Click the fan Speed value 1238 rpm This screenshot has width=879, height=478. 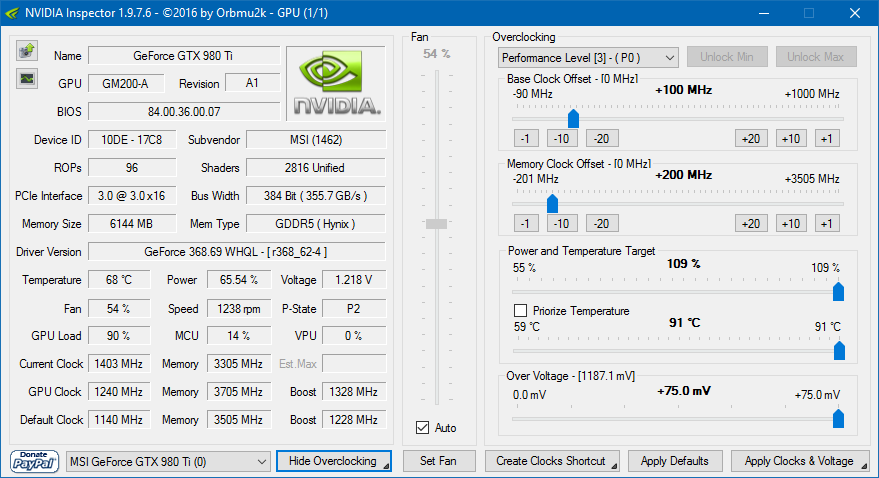(239, 309)
